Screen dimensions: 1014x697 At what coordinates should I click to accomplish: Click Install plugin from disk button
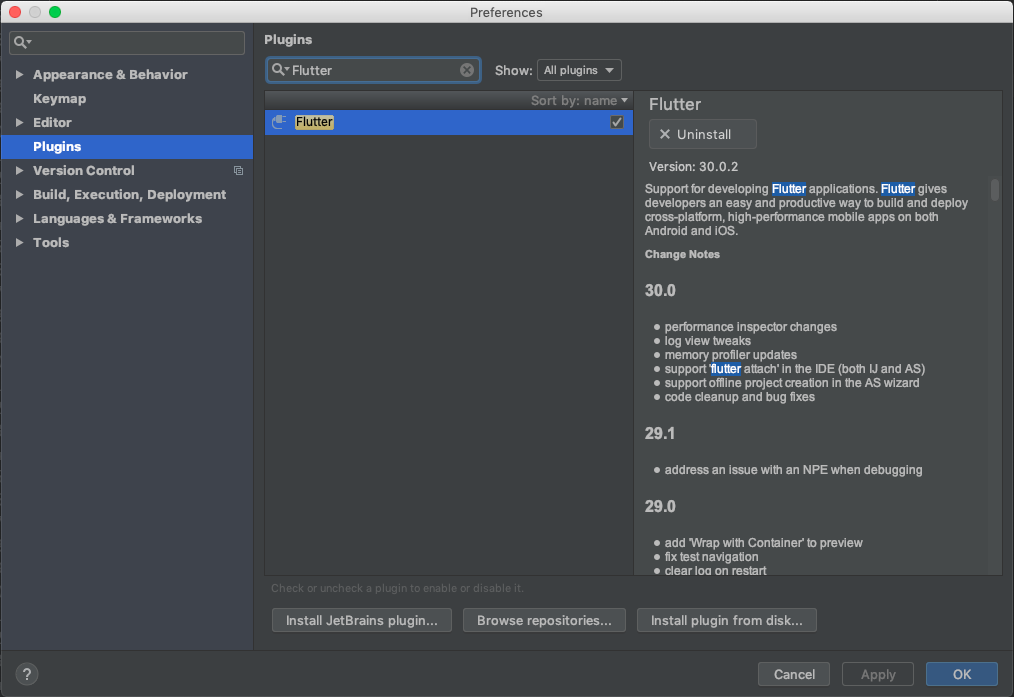coord(726,620)
